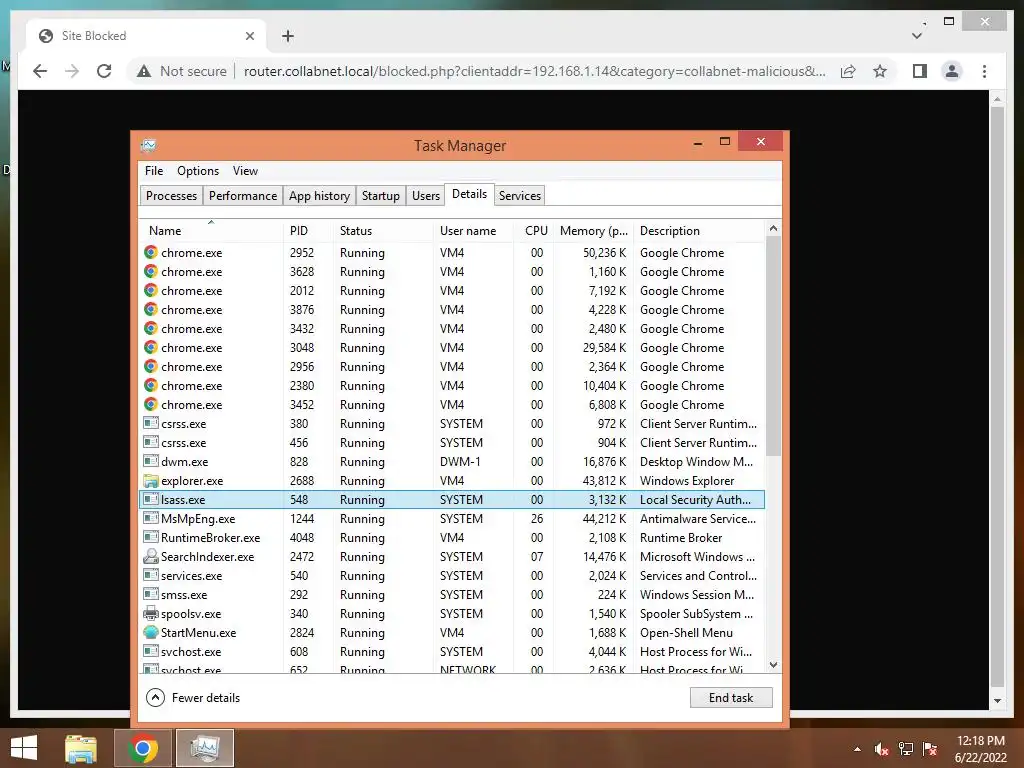Open the File menu in Task Manager
This screenshot has height=768, width=1024.
(154, 170)
